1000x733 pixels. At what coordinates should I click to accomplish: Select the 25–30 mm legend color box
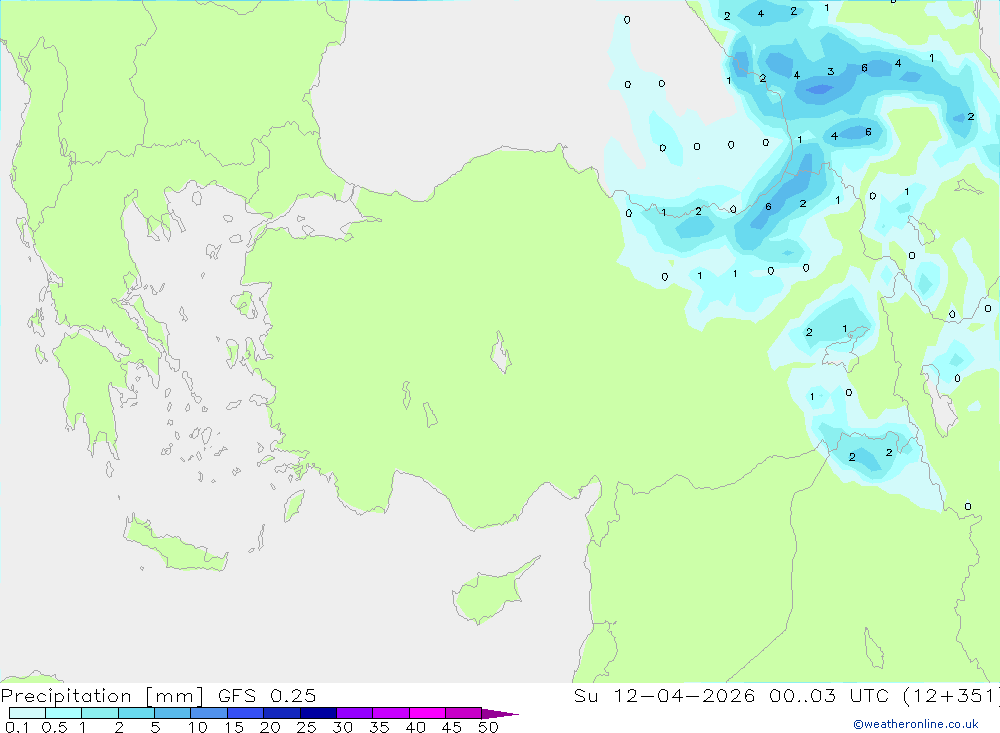tap(318, 713)
